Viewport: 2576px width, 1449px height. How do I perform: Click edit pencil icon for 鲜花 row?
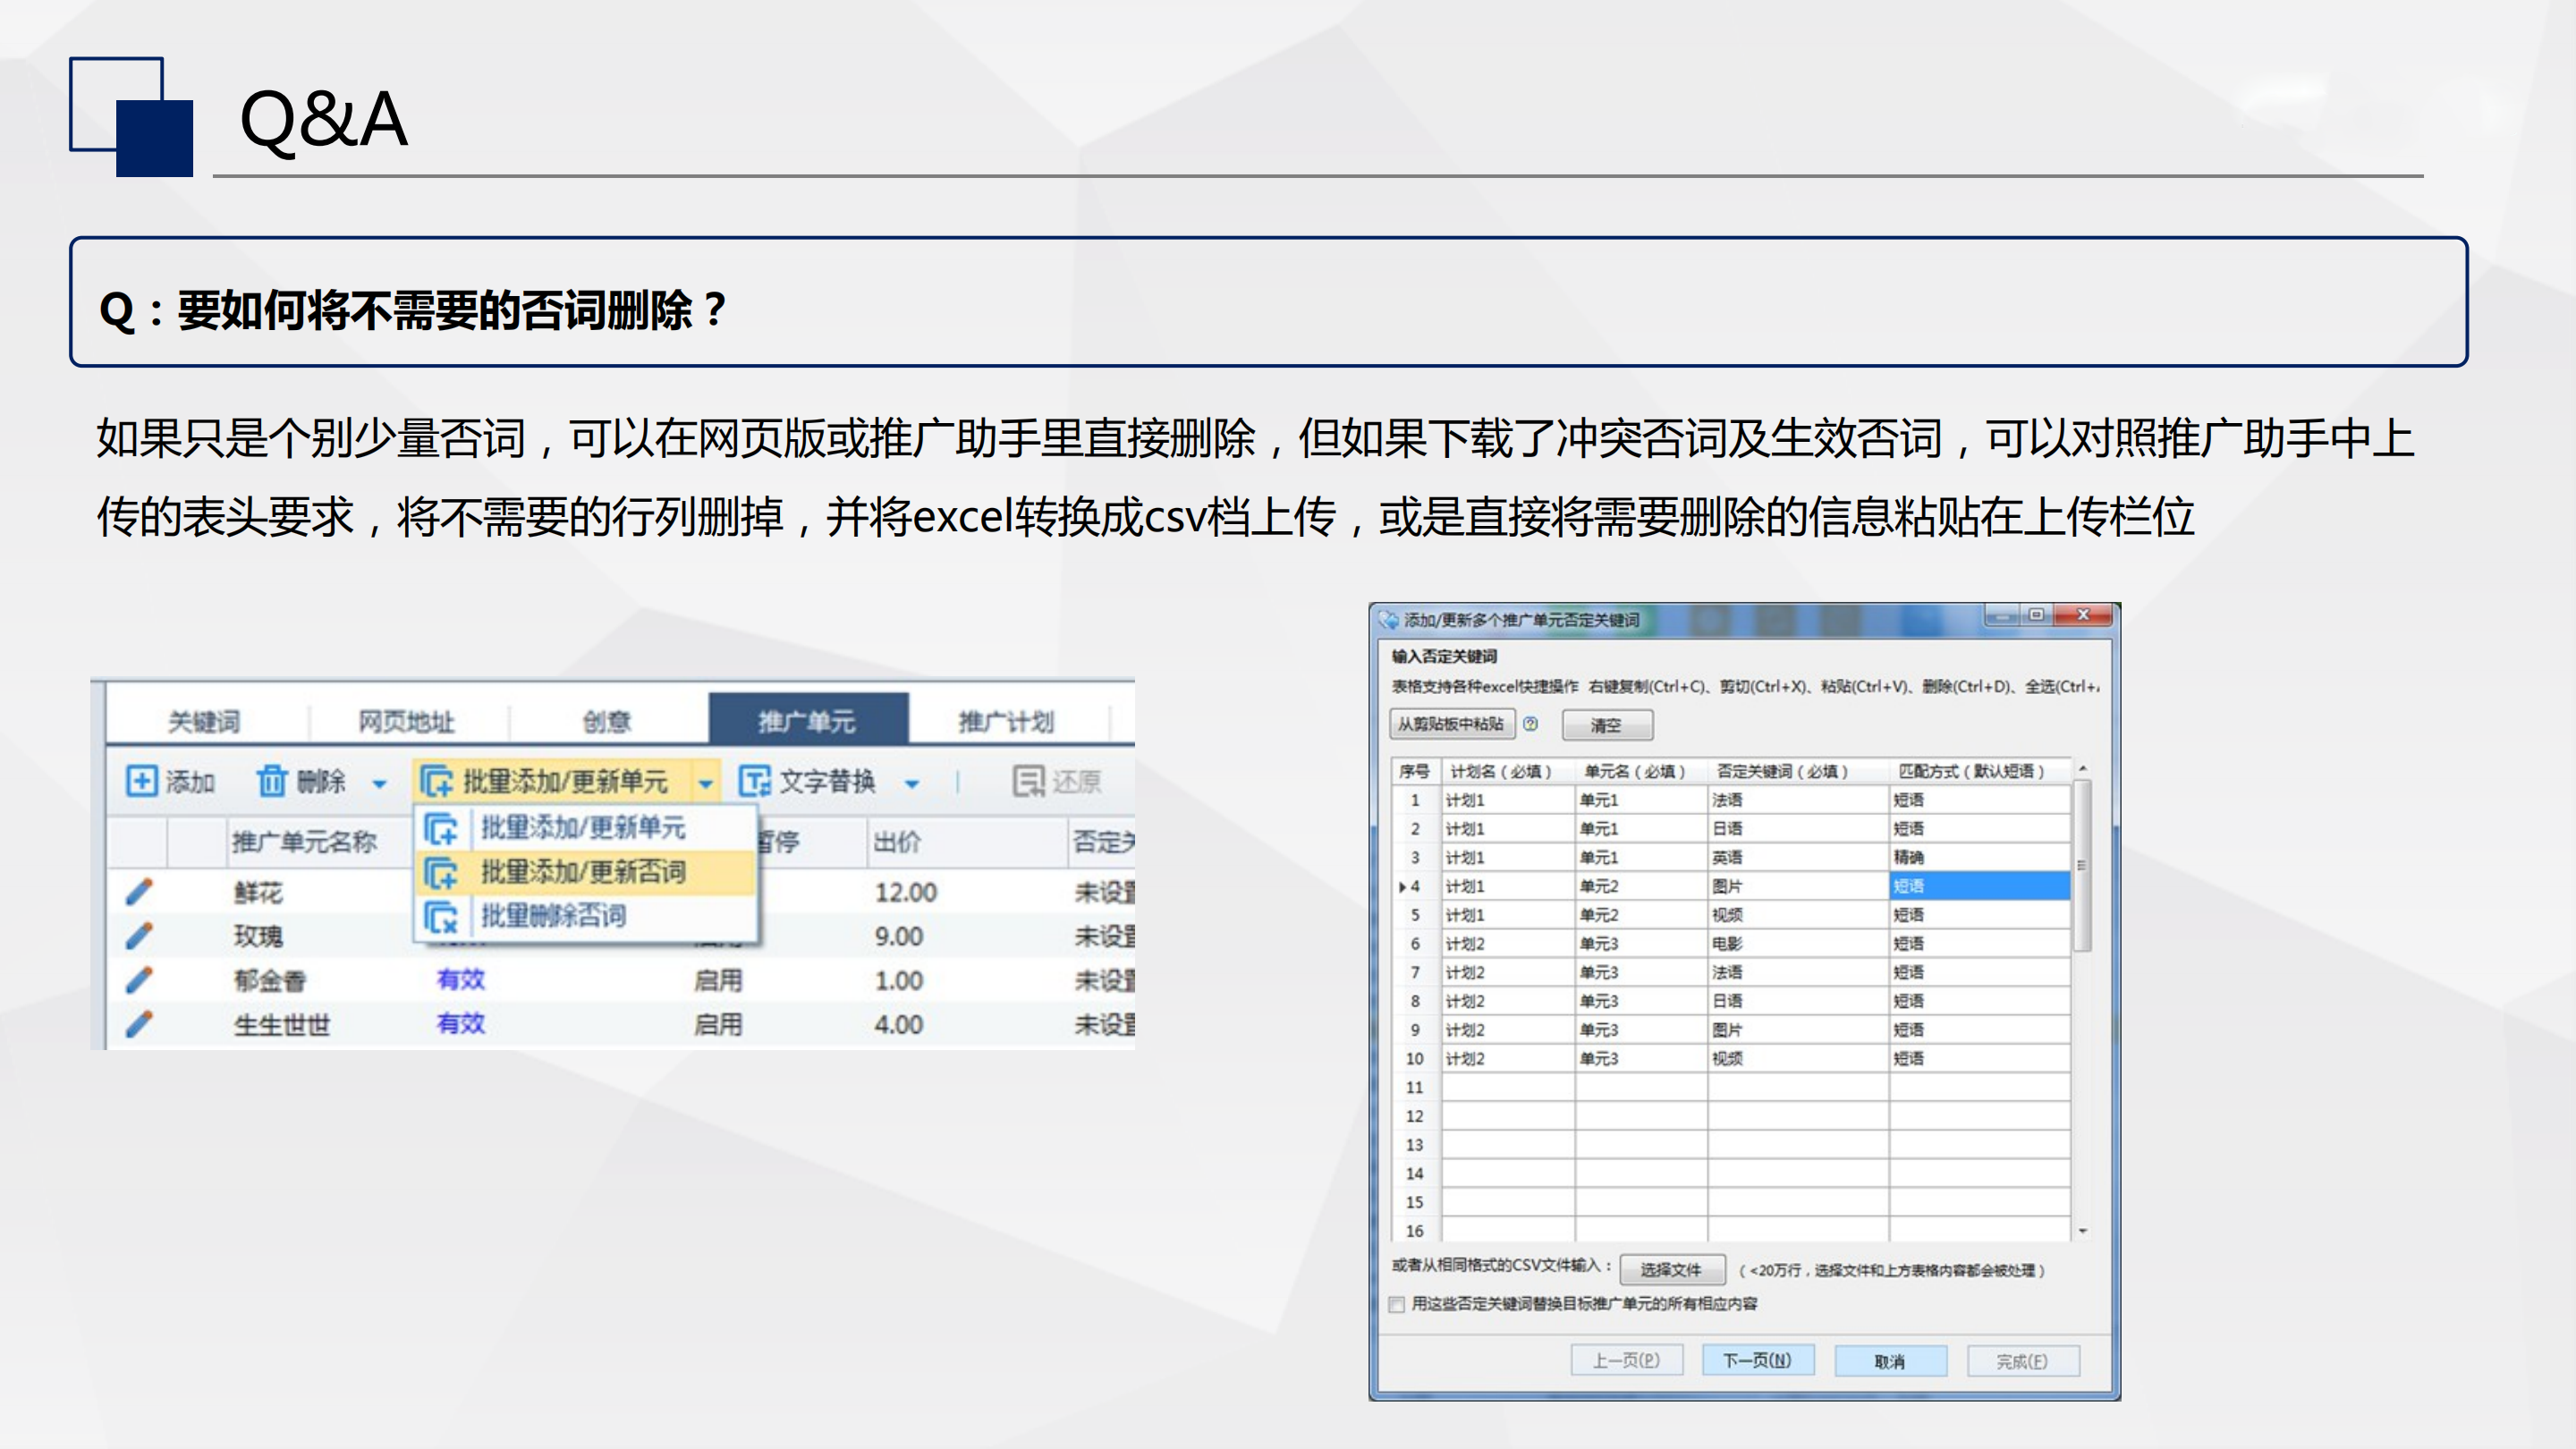pos(139,891)
